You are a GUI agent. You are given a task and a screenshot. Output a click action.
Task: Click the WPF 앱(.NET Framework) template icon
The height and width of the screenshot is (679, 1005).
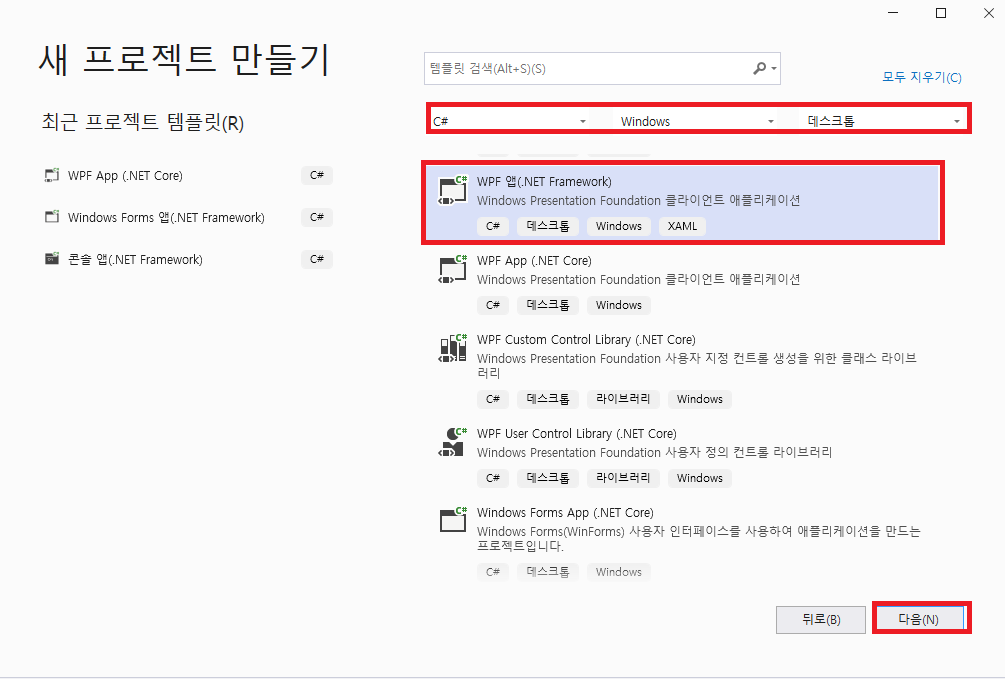[x=453, y=190]
